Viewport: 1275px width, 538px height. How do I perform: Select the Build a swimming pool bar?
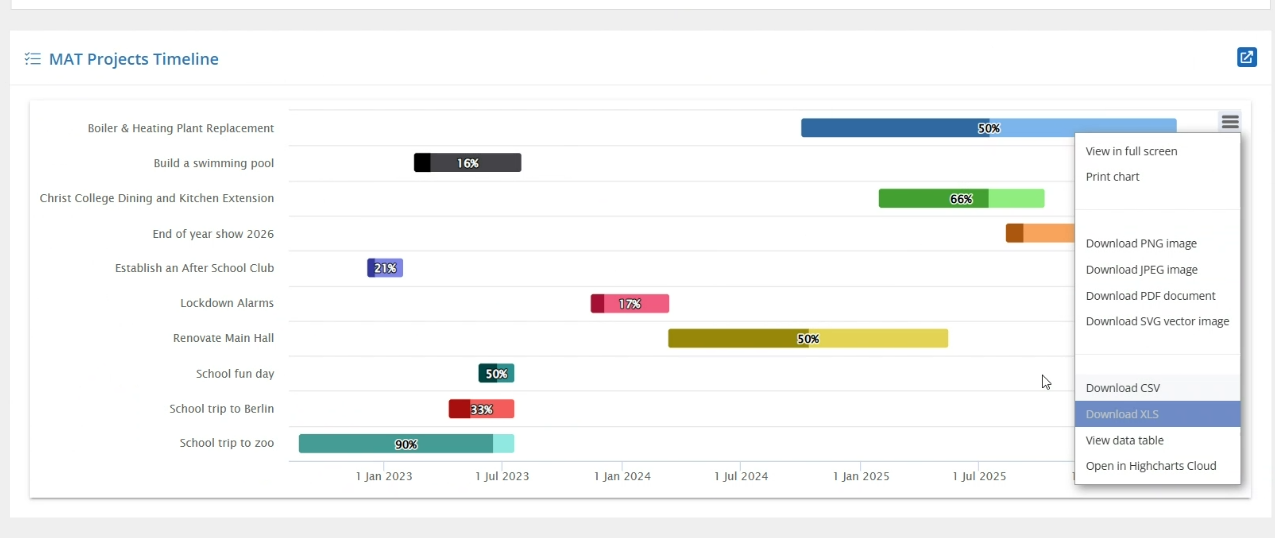467,163
